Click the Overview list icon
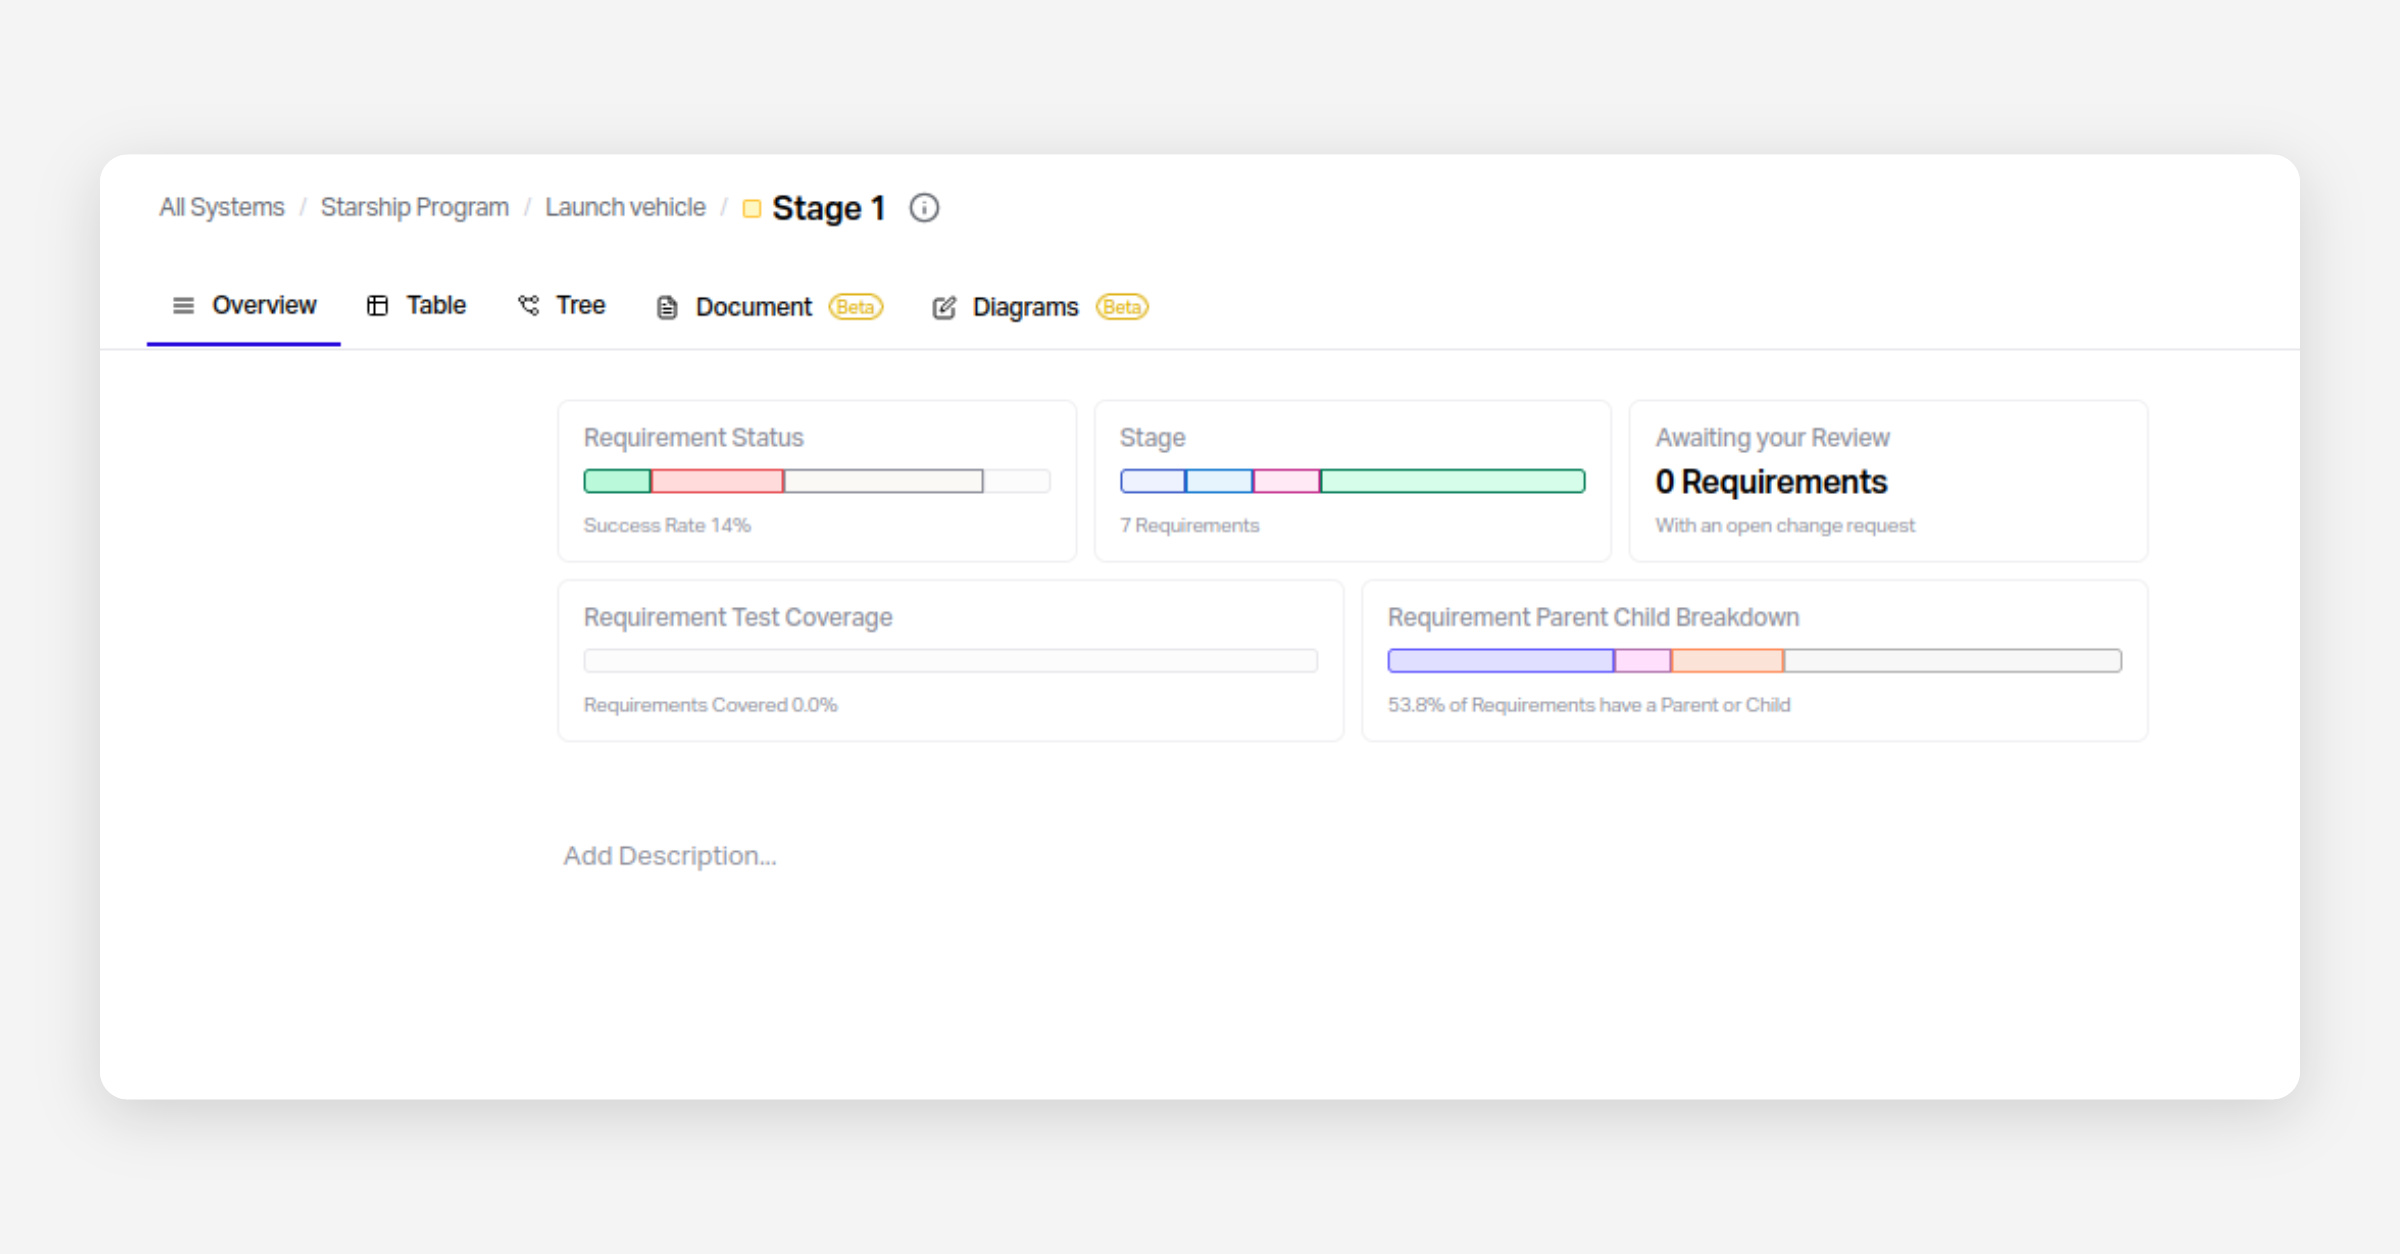Viewport: 2400px width, 1254px height. pyautogui.click(x=183, y=305)
